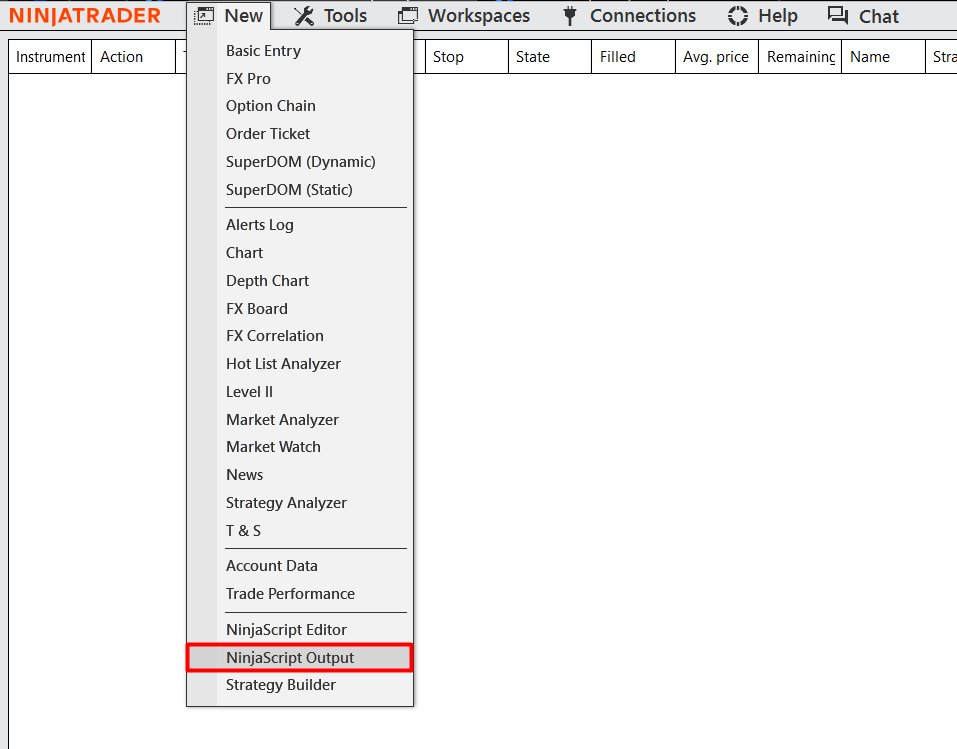Sort by State column header
This screenshot has height=749, width=957.
click(550, 57)
